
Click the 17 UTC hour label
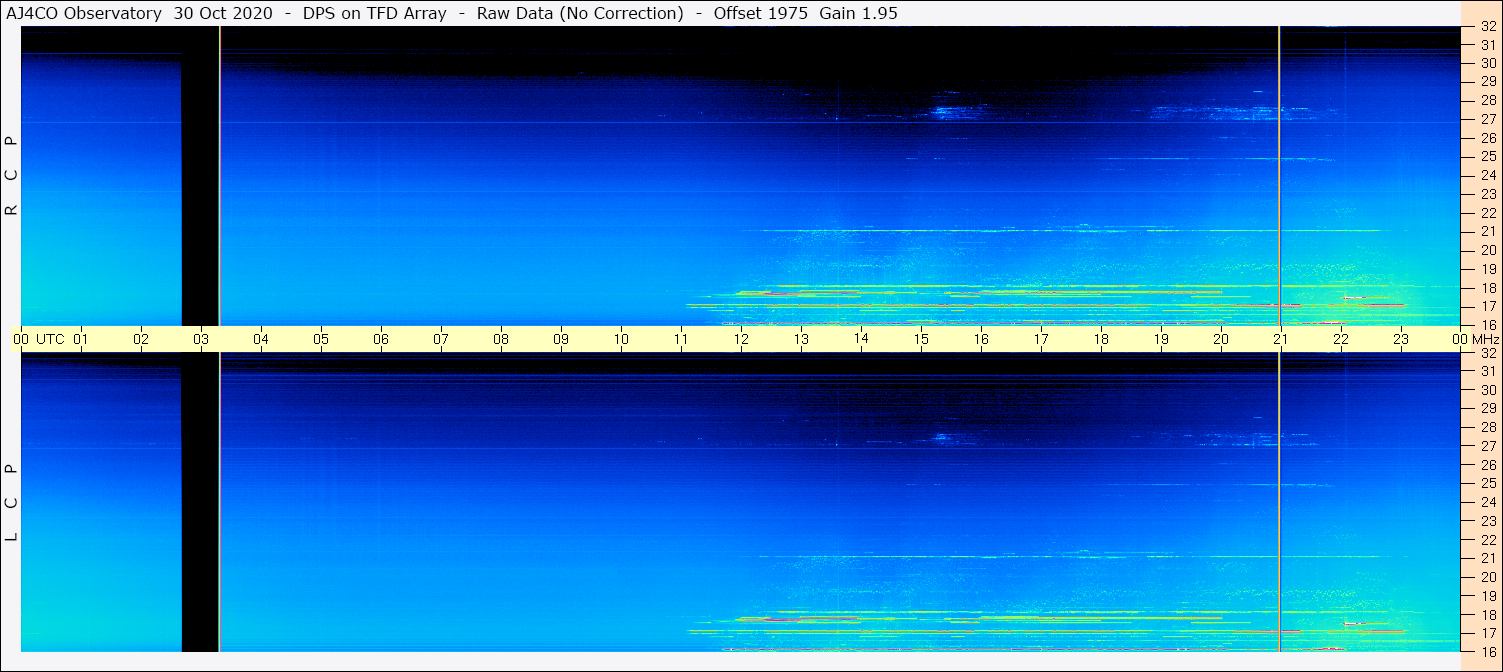pos(1041,339)
